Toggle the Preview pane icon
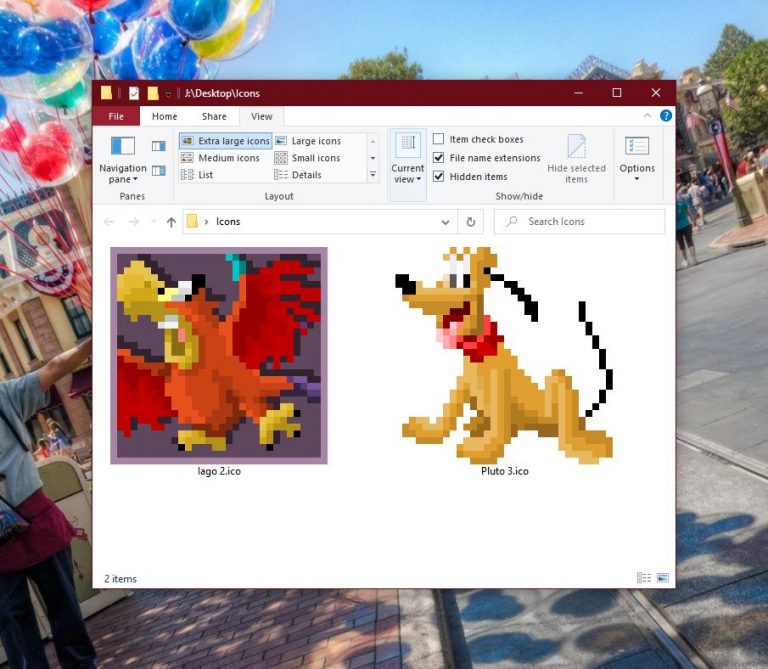The height and width of the screenshot is (669, 768). (159, 146)
